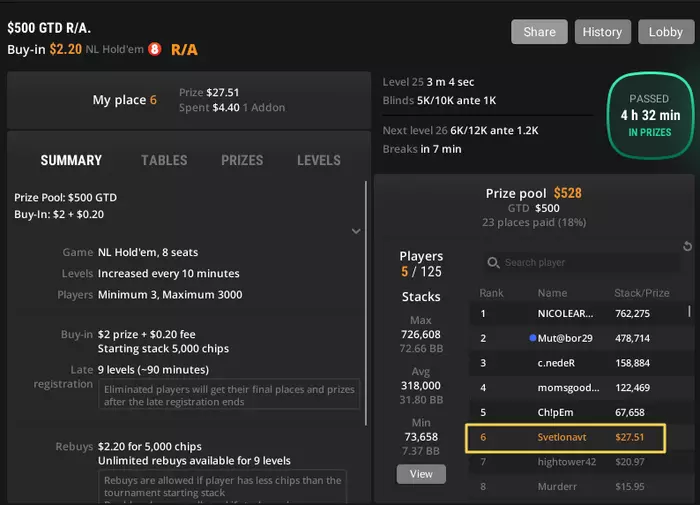
Task: Click the summary panel scrollbar
Action: click(x=366, y=304)
